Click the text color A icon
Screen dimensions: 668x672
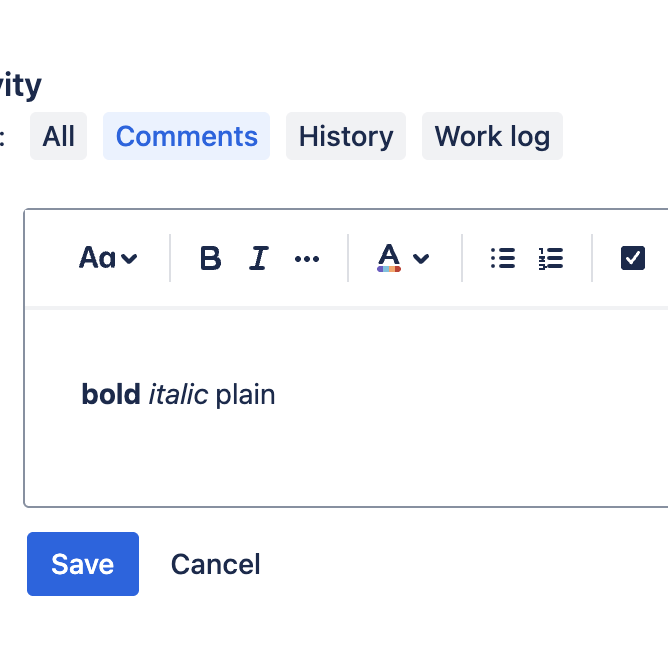pos(389,258)
